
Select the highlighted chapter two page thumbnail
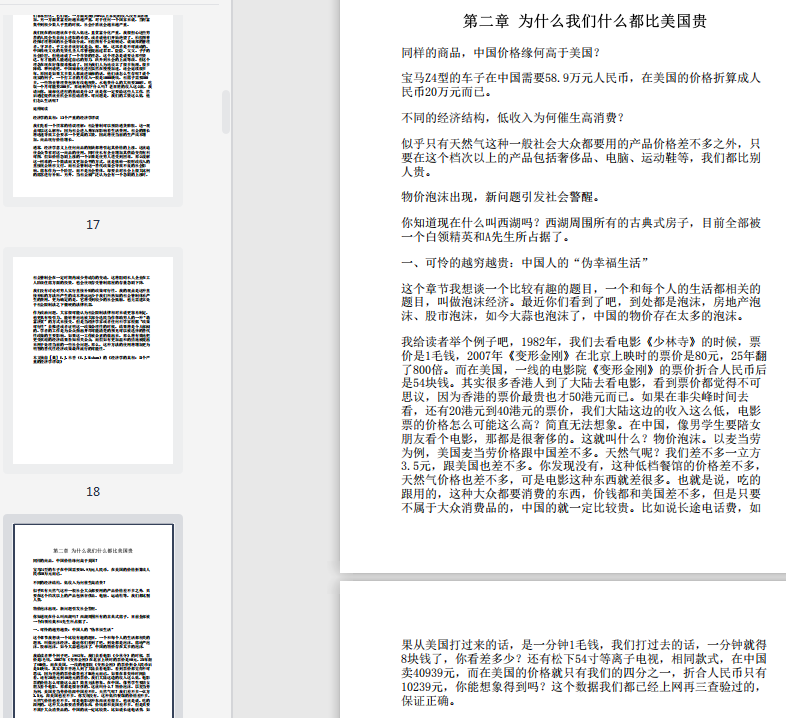point(93,621)
